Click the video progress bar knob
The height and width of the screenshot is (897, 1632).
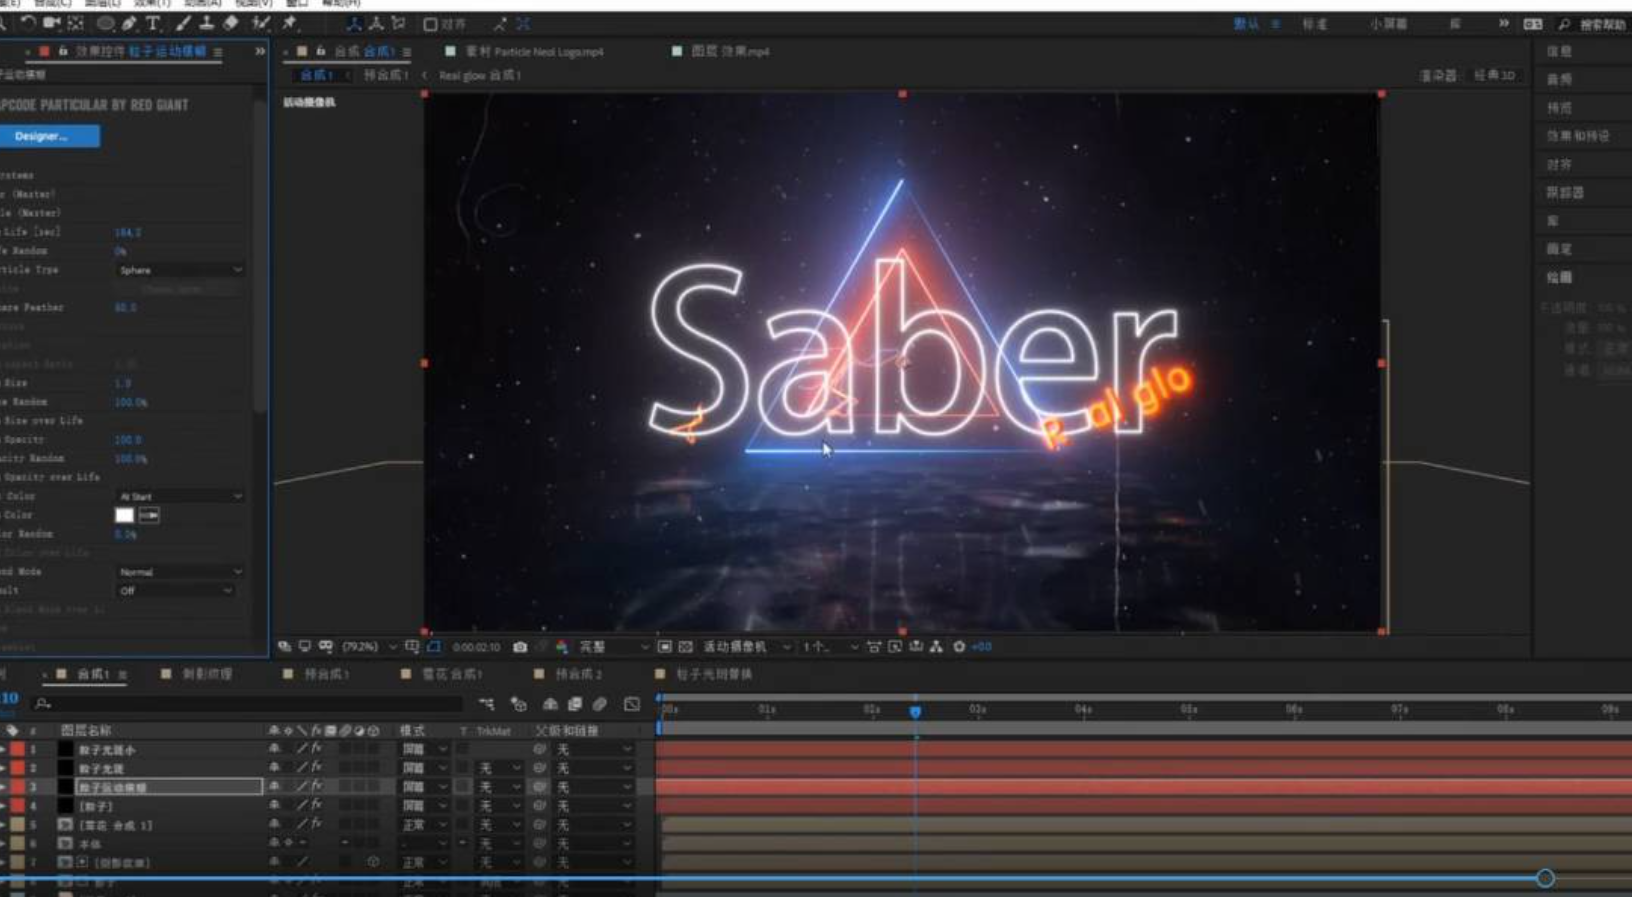pyautogui.click(x=1545, y=878)
